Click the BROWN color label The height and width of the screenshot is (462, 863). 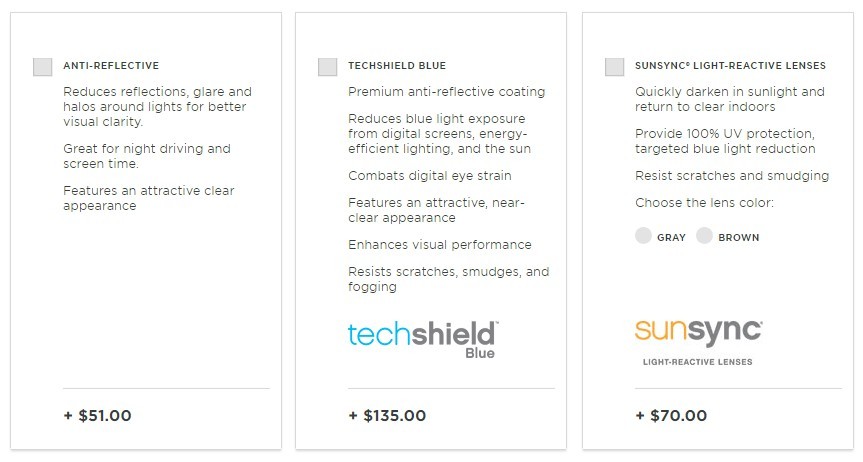tap(739, 237)
